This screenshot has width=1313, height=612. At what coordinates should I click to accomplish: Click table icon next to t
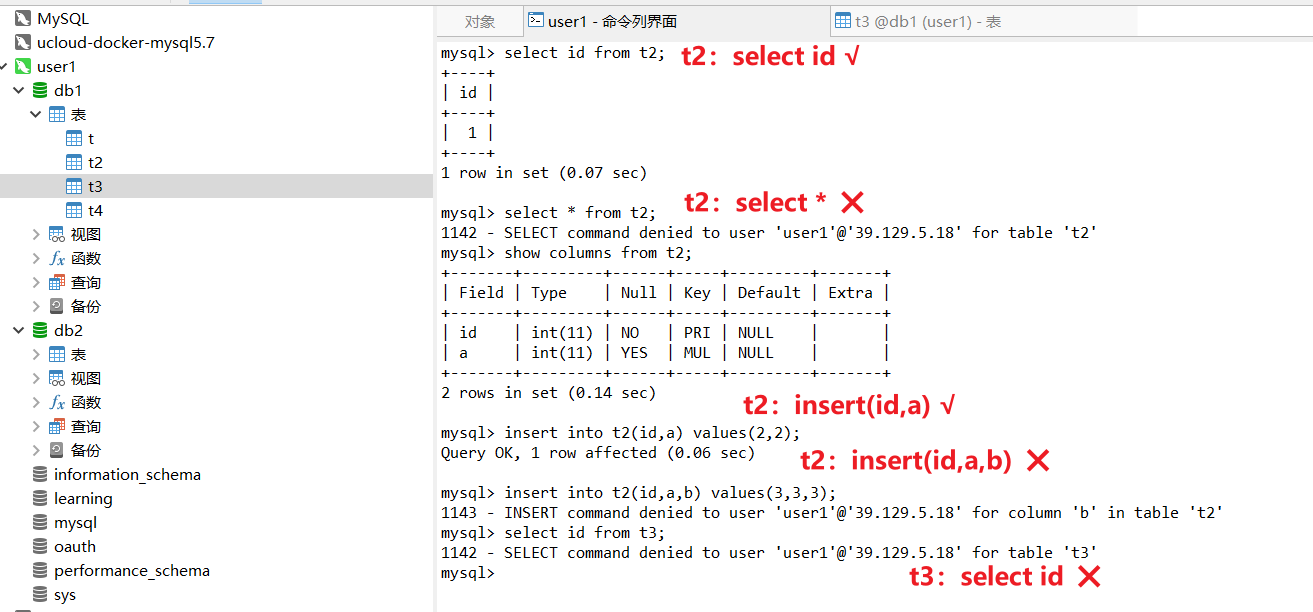point(74,138)
